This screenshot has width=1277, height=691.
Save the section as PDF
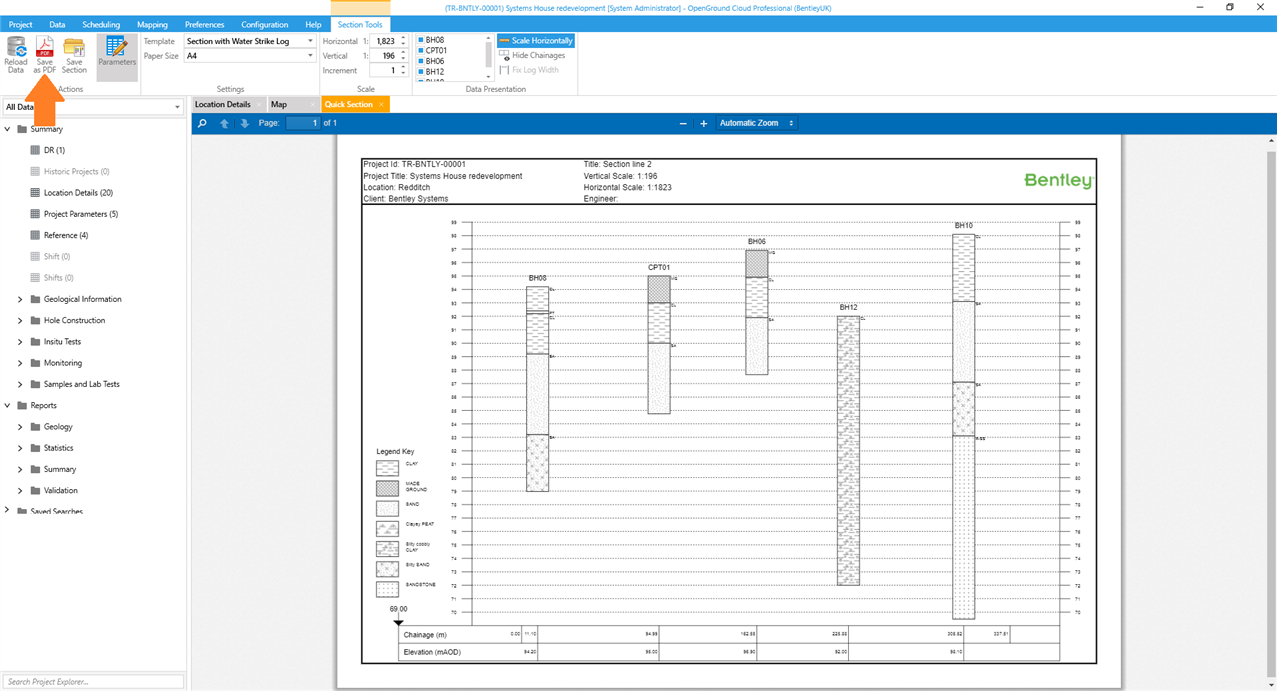click(x=45, y=55)
